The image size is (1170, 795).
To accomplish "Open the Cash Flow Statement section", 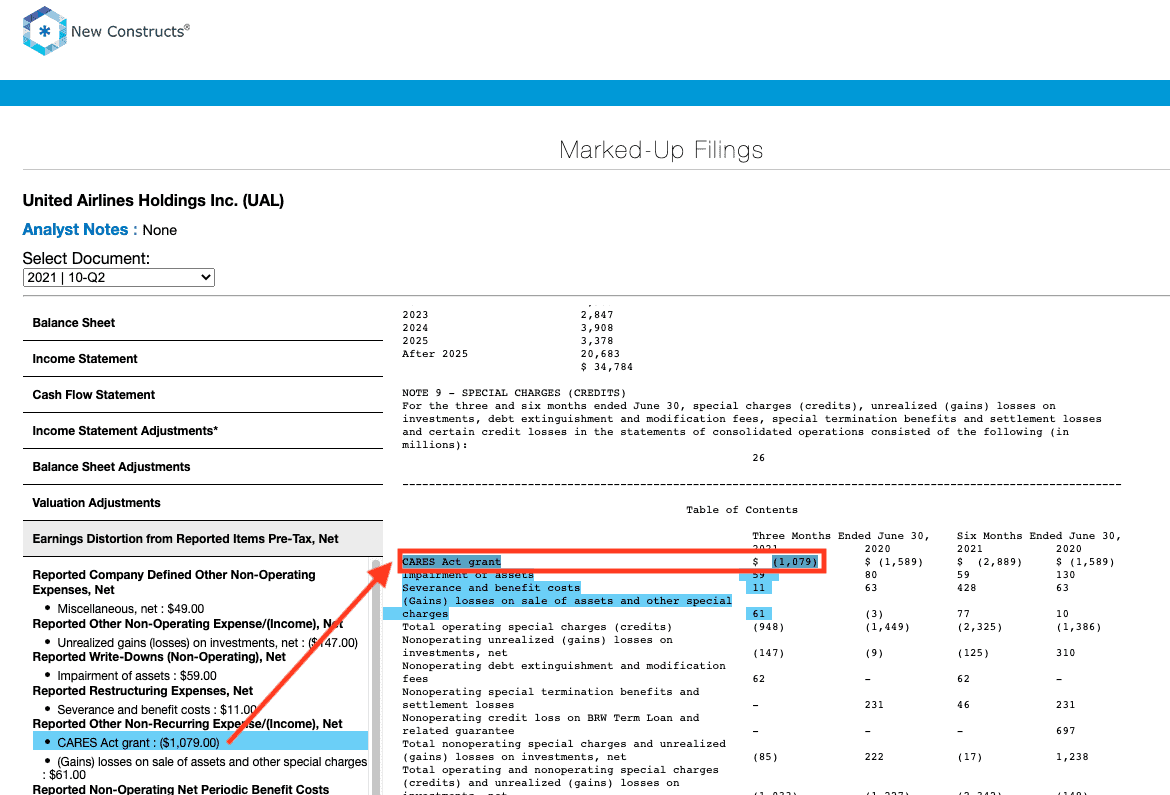I will click(x=203, y=395).
